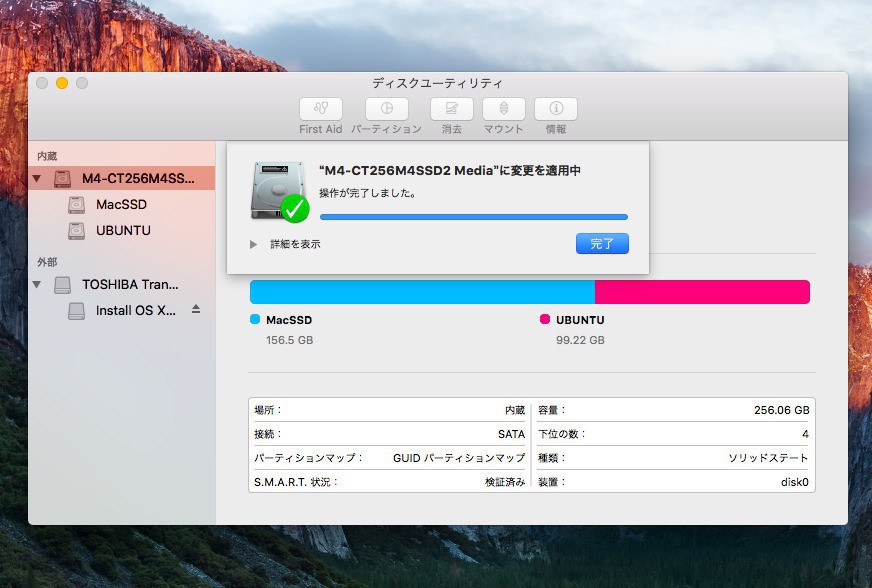Select the TOSHIBA Tran... drive row
Image resolution: width=872 pixels, height=588 pixels.
[122, 285]
